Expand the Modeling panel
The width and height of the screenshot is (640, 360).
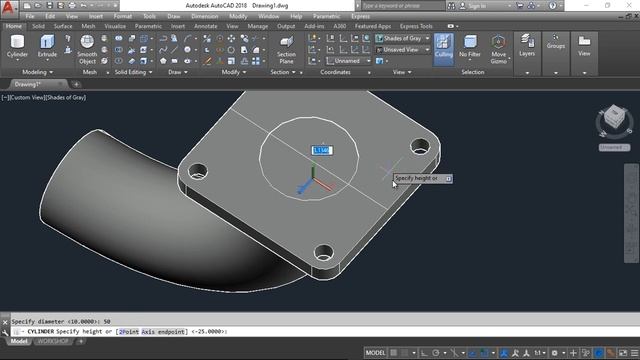(x=38, y=72)
